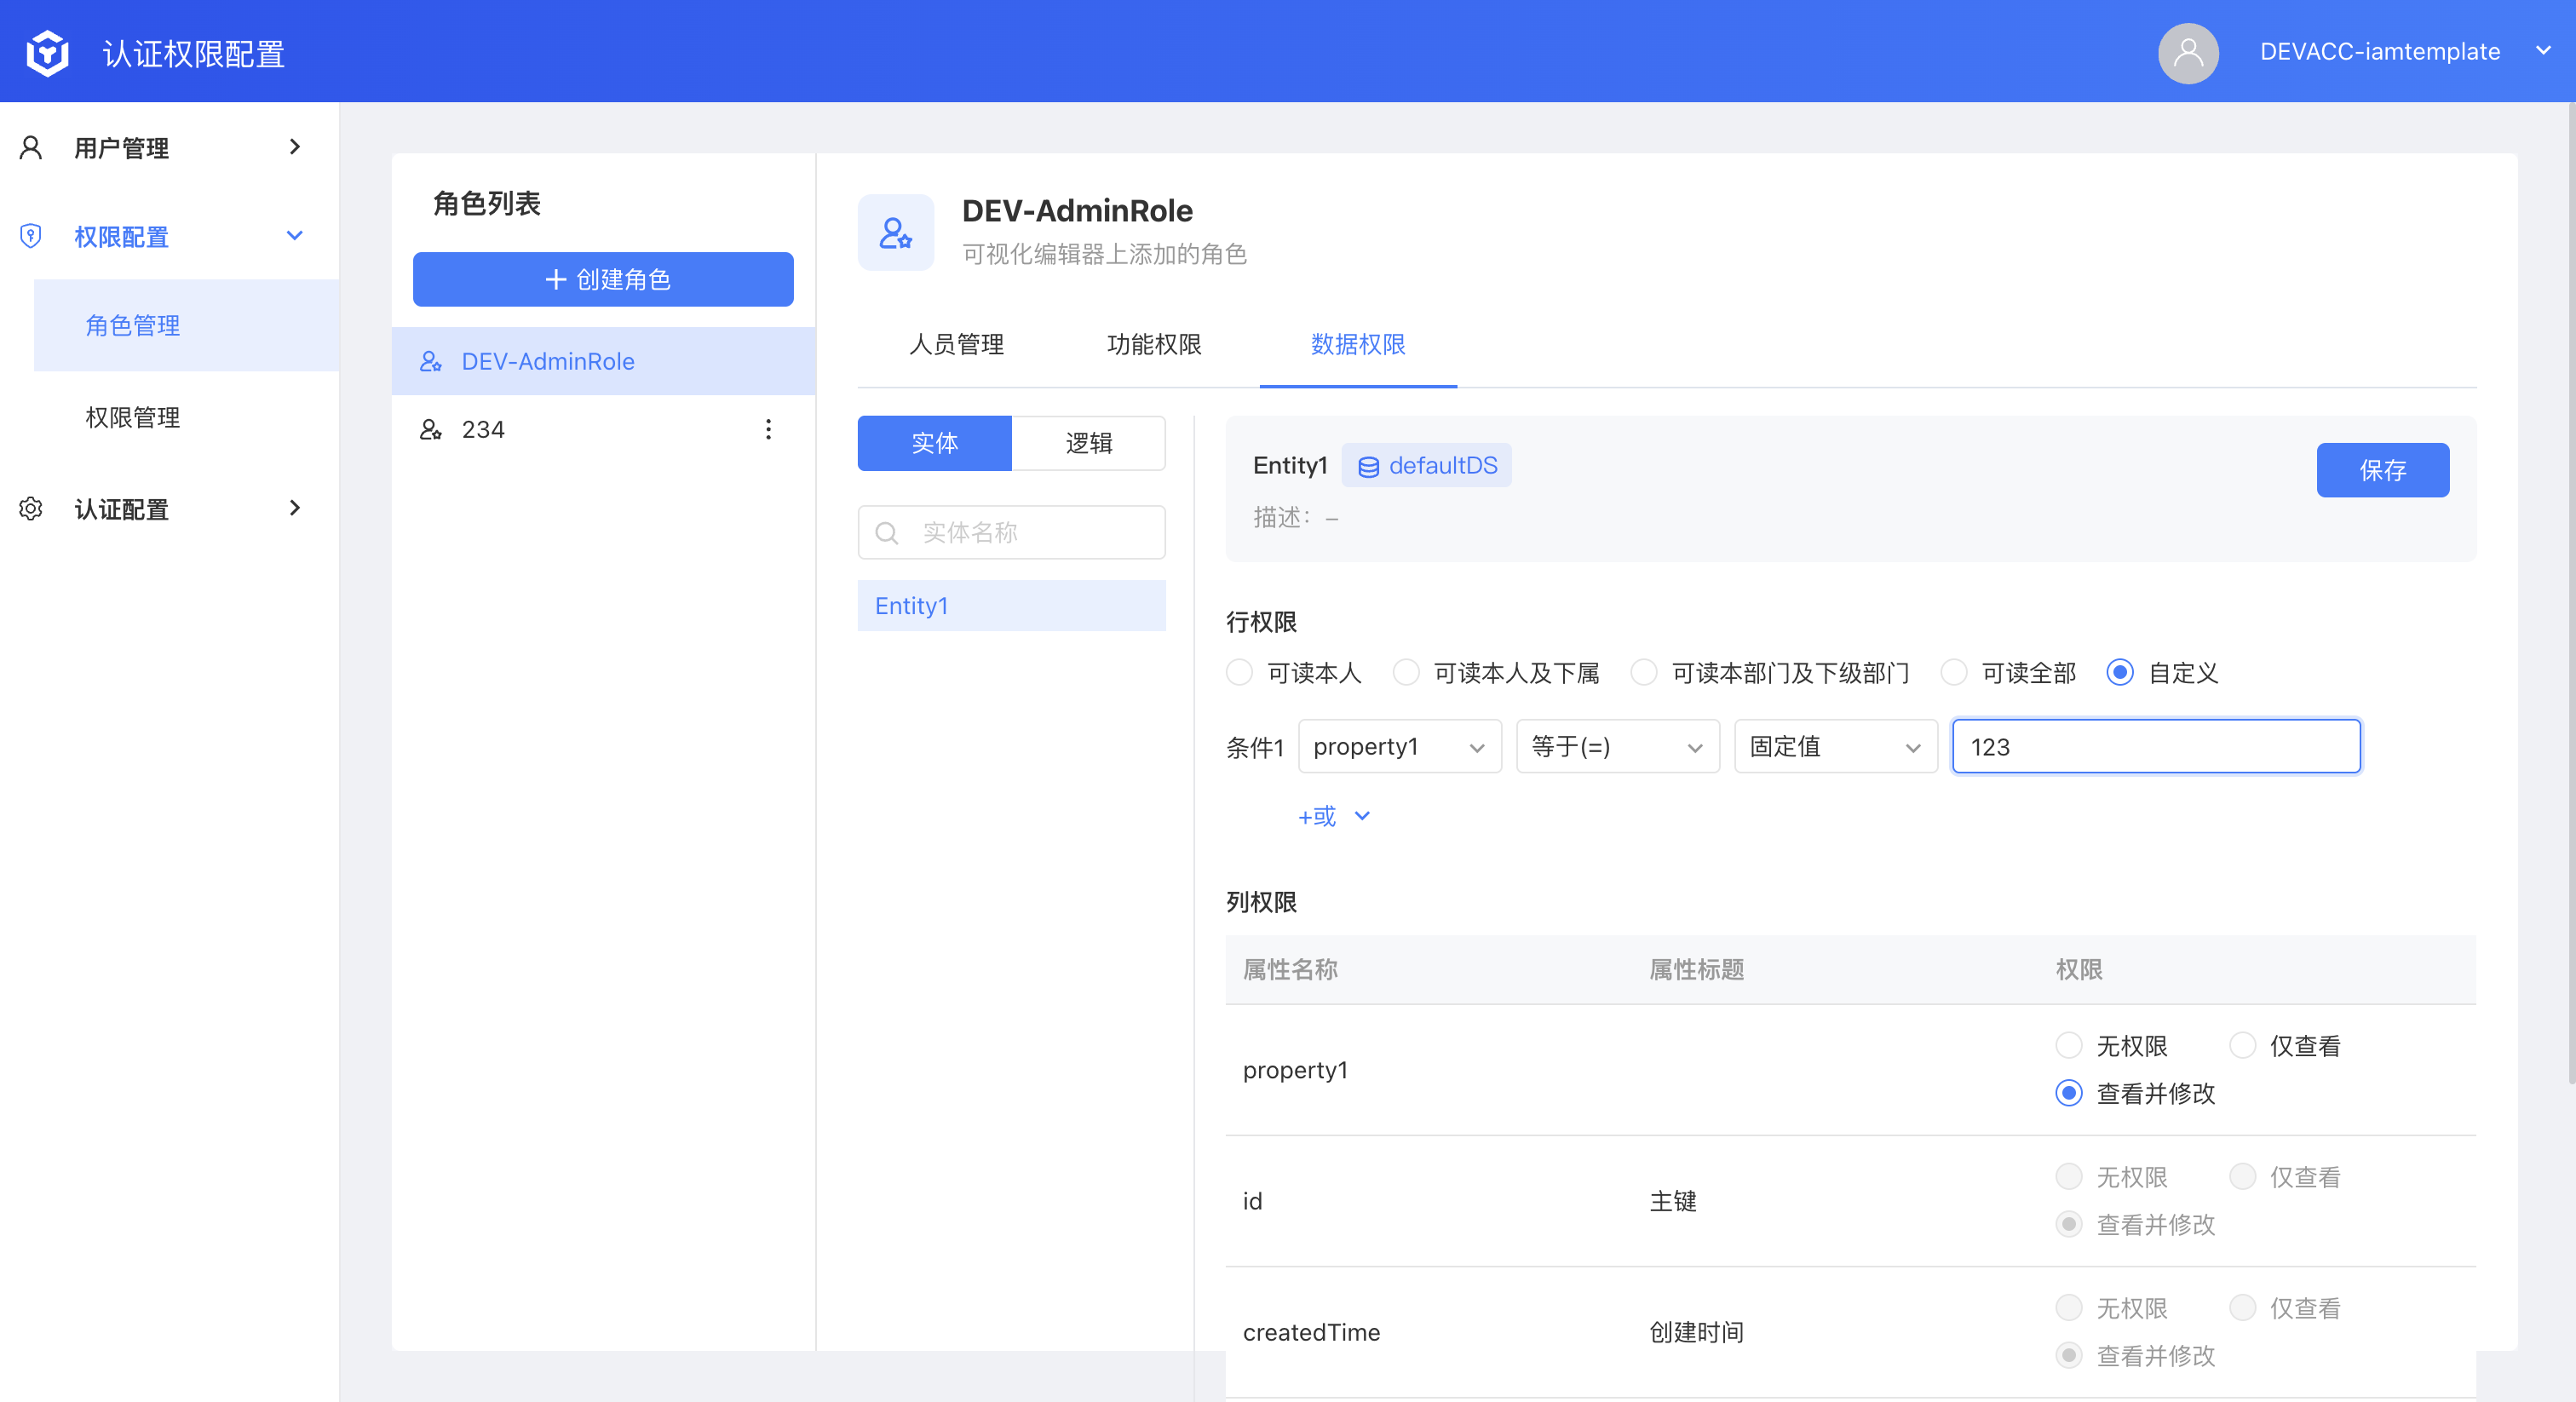Open the +或 dropdown chevron
This screenshot has width=2576, height=1402.
[1362, 816]
